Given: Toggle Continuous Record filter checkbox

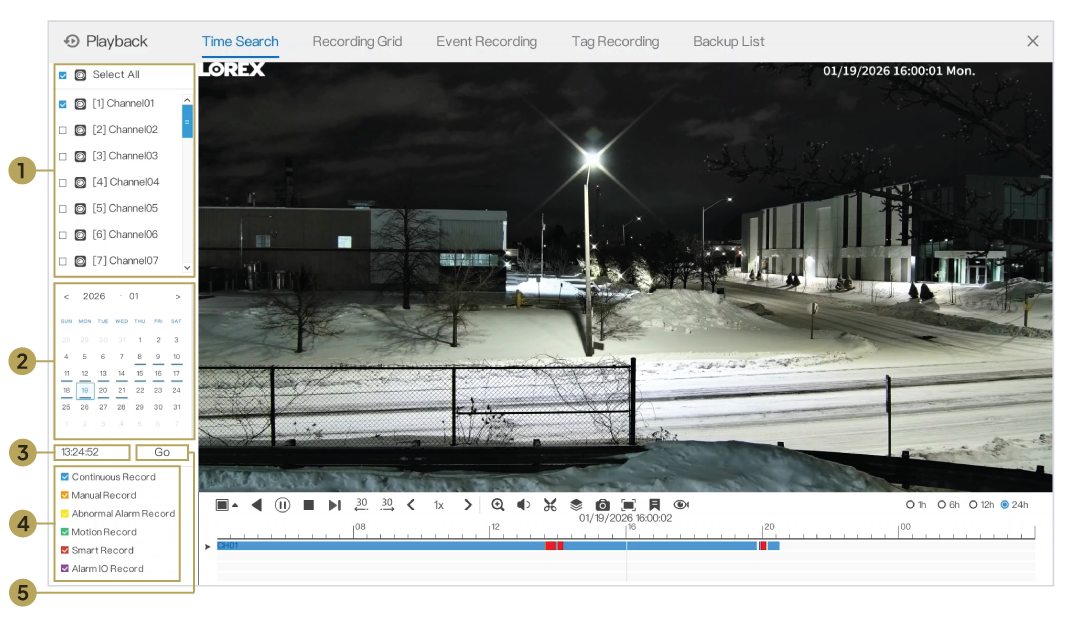Looking at the screenshot, I should (65, 477).
